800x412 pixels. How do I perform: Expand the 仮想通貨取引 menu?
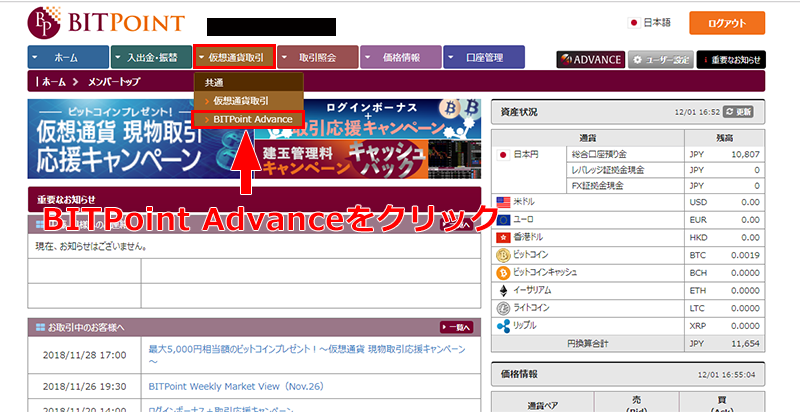coord(235,57)
